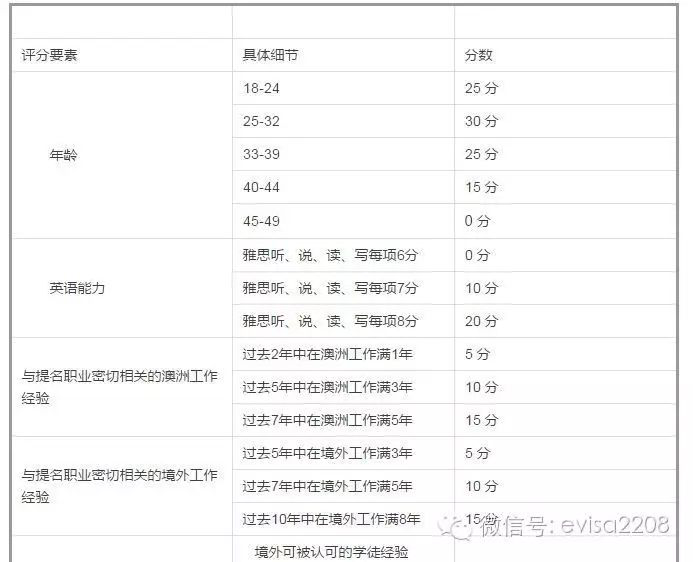Click the age range '40-44'
693x562 pixels.
pos(261,187)
